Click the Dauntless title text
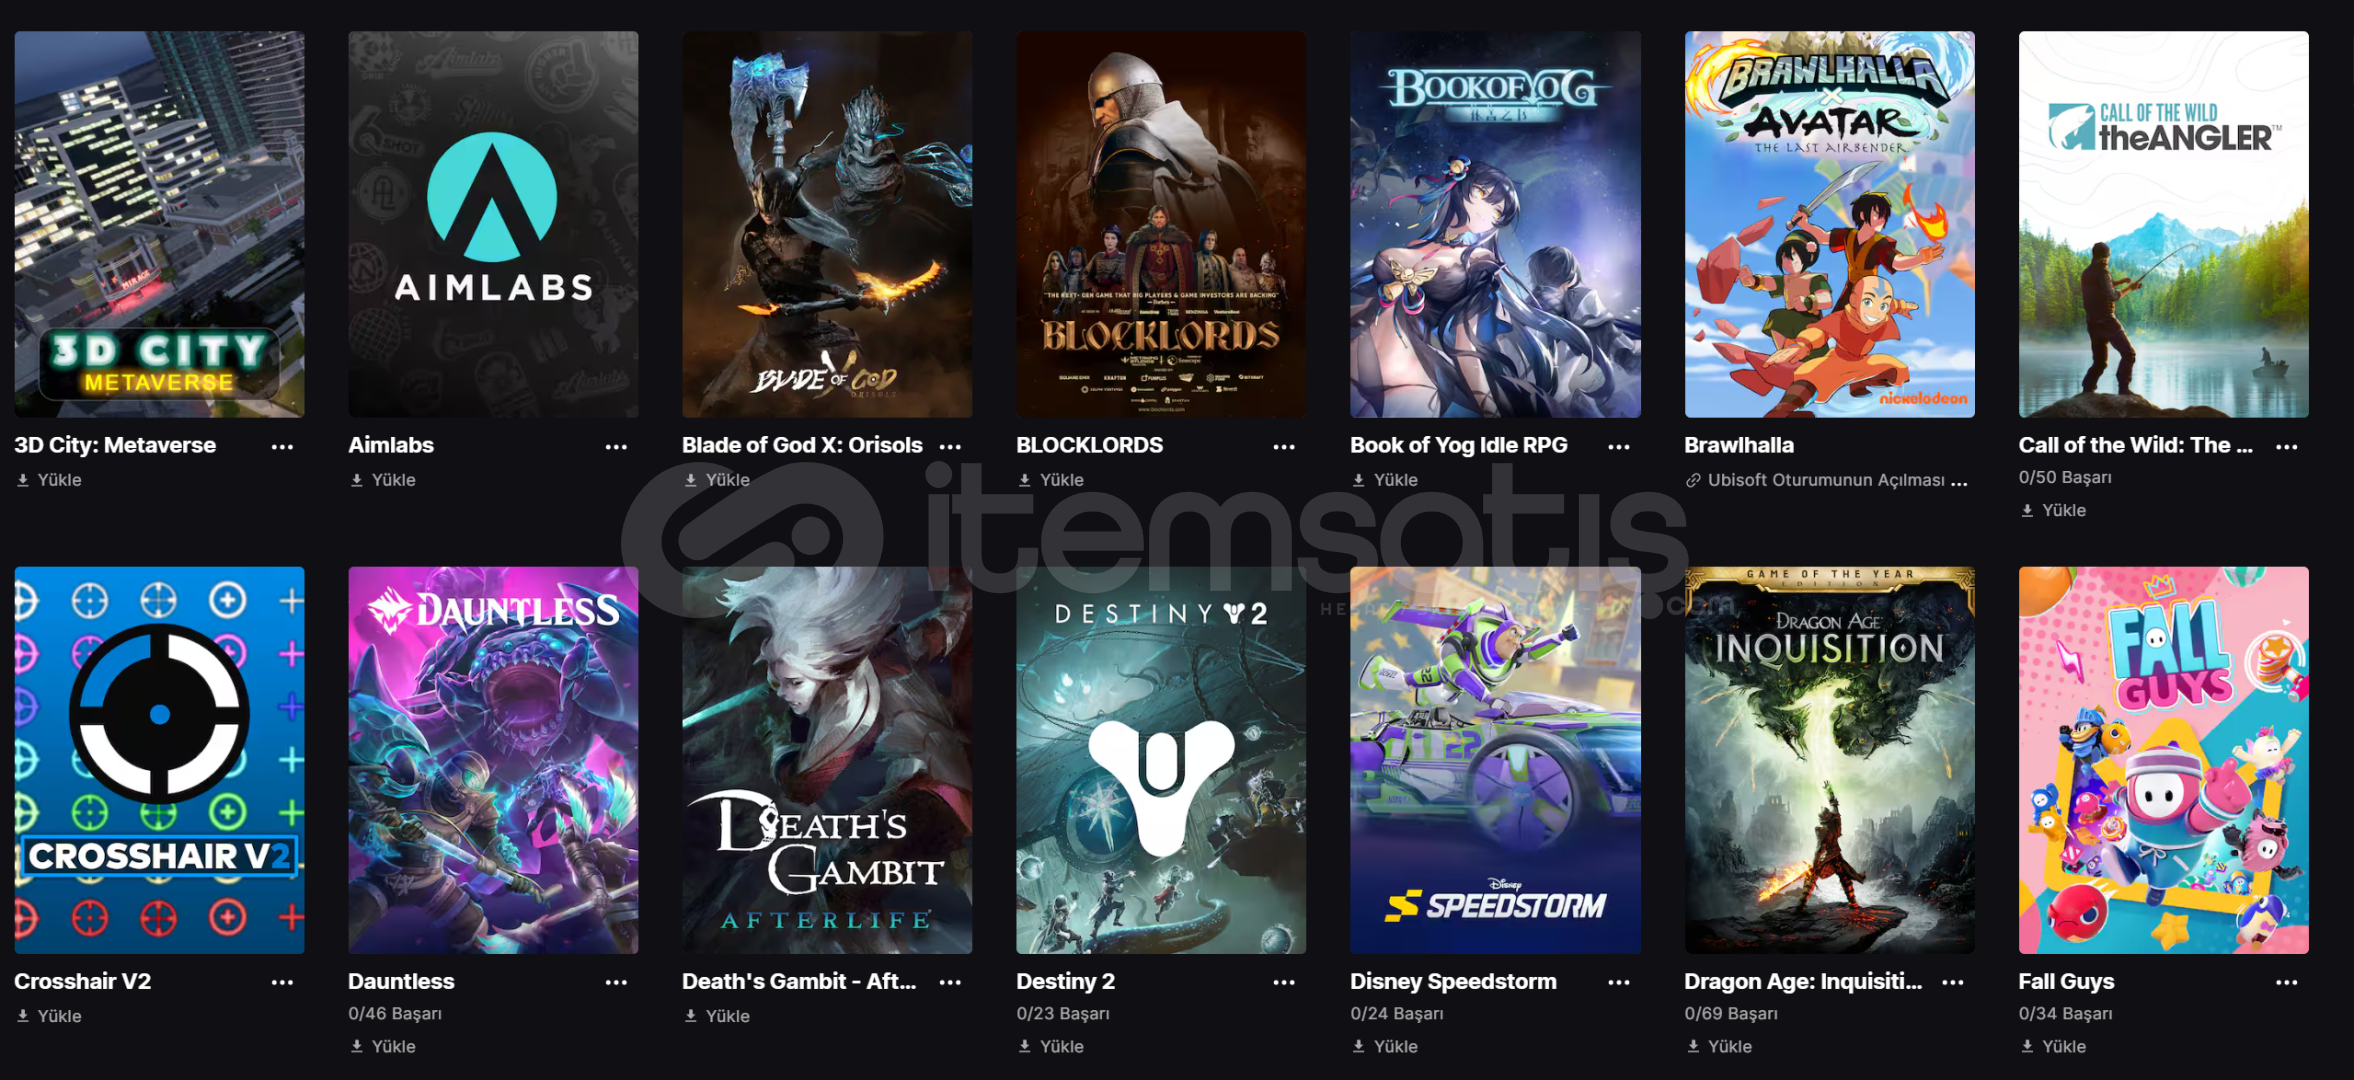The height and width of the screenshot is (1080, 2354). 401,982
